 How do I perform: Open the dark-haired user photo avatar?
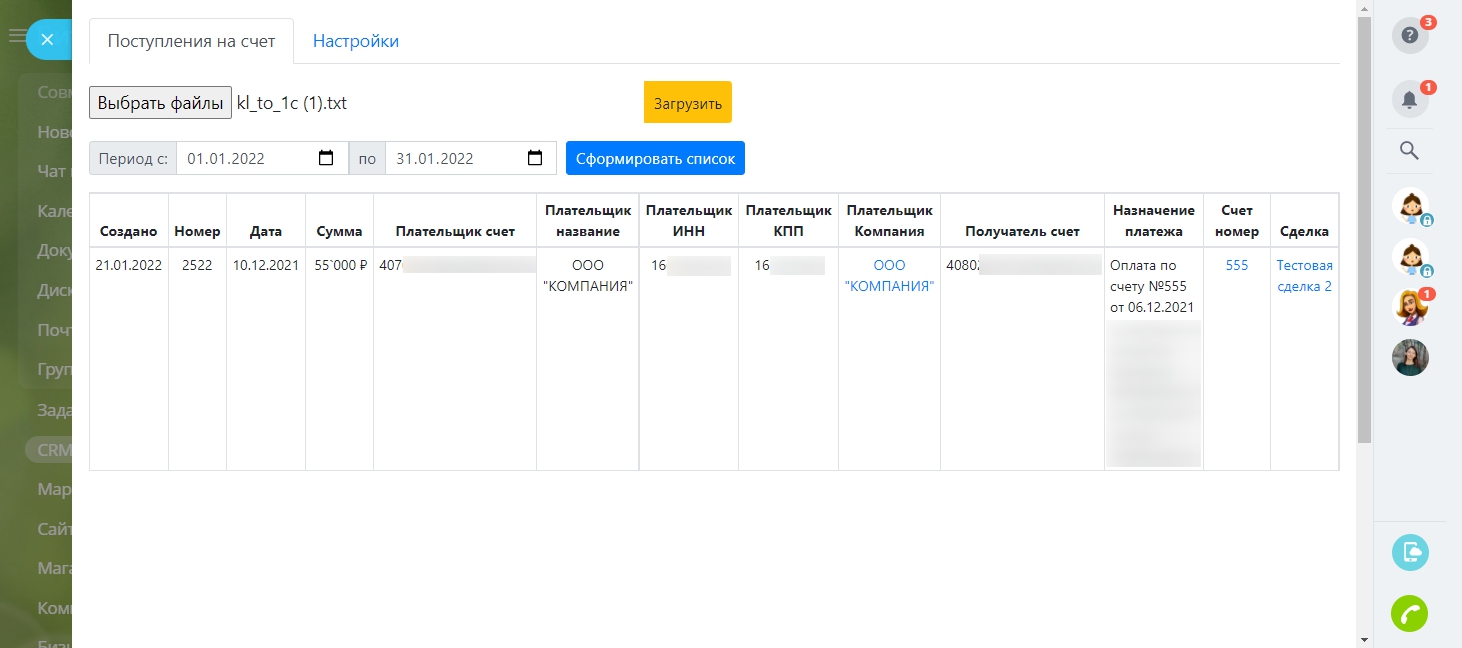1410,357
